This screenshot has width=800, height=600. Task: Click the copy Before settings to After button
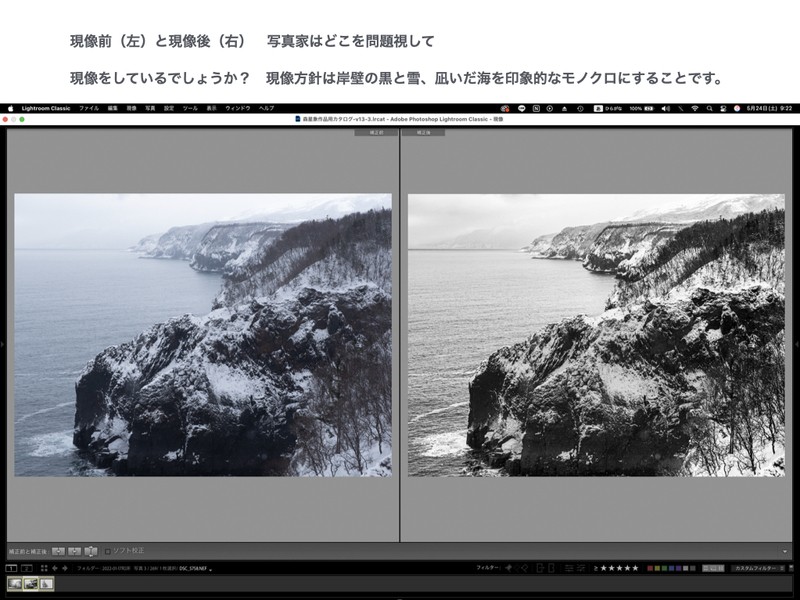point(58,550)
